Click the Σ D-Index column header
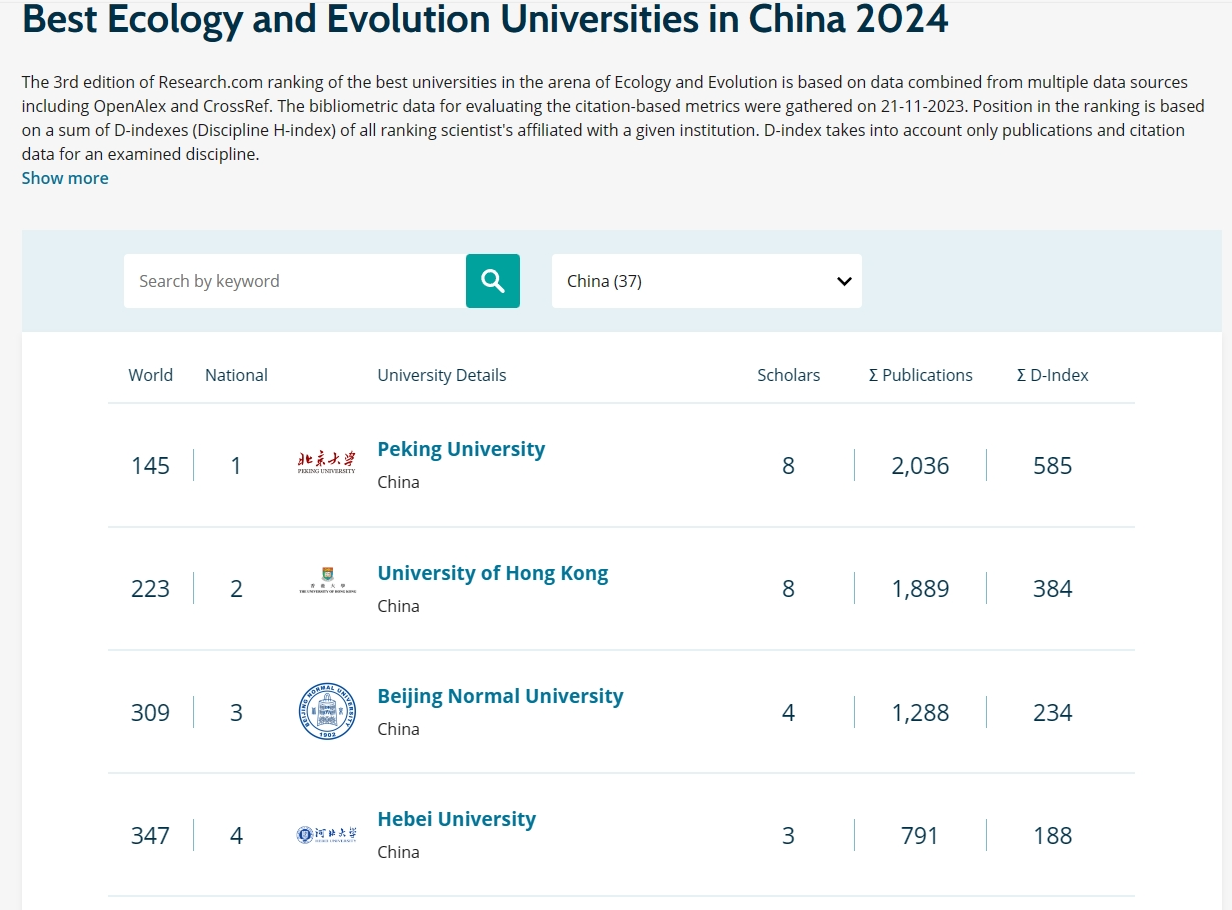Image resolution: width=1232 pixels, height=910 pixels. (1052, 375)
